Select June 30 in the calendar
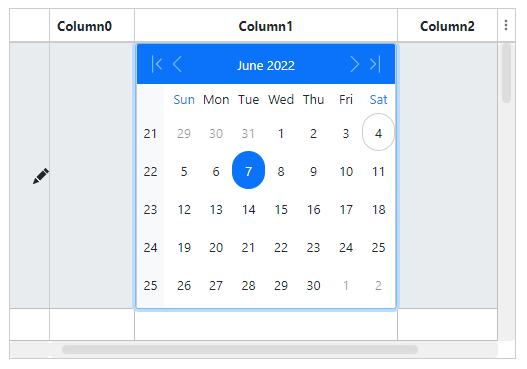Image resolution: width=527 pixels, height=369 pixels. pyautogui.click(x=313, y=286)
